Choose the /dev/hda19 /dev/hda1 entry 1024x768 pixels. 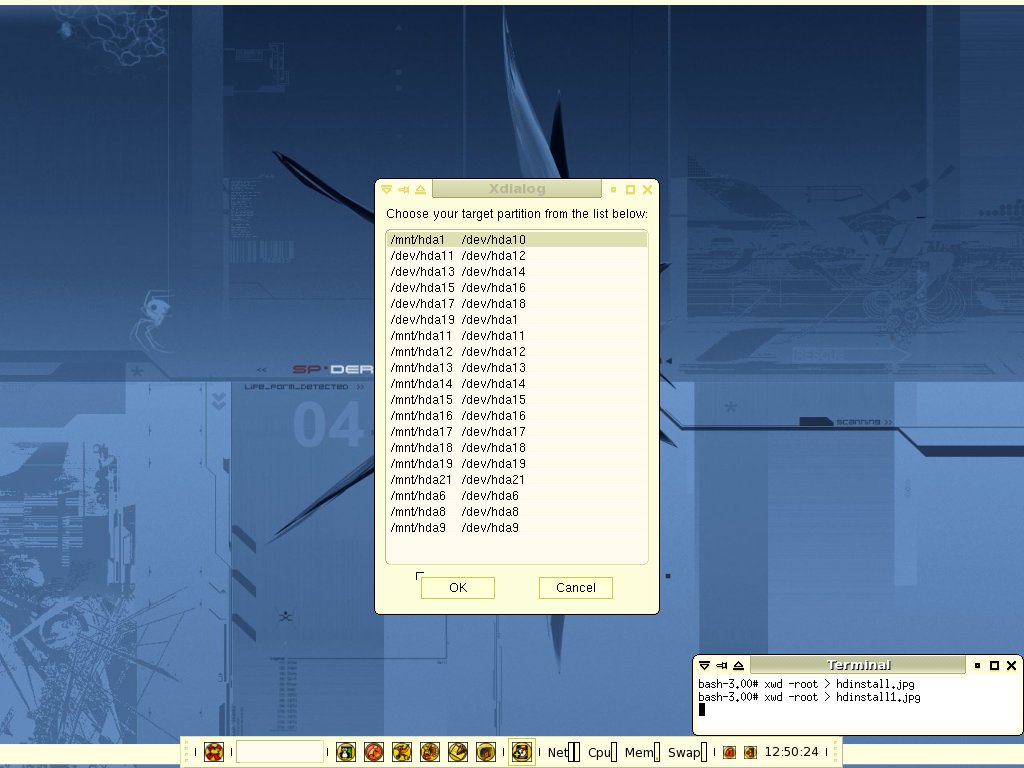(x=517, y=320)
